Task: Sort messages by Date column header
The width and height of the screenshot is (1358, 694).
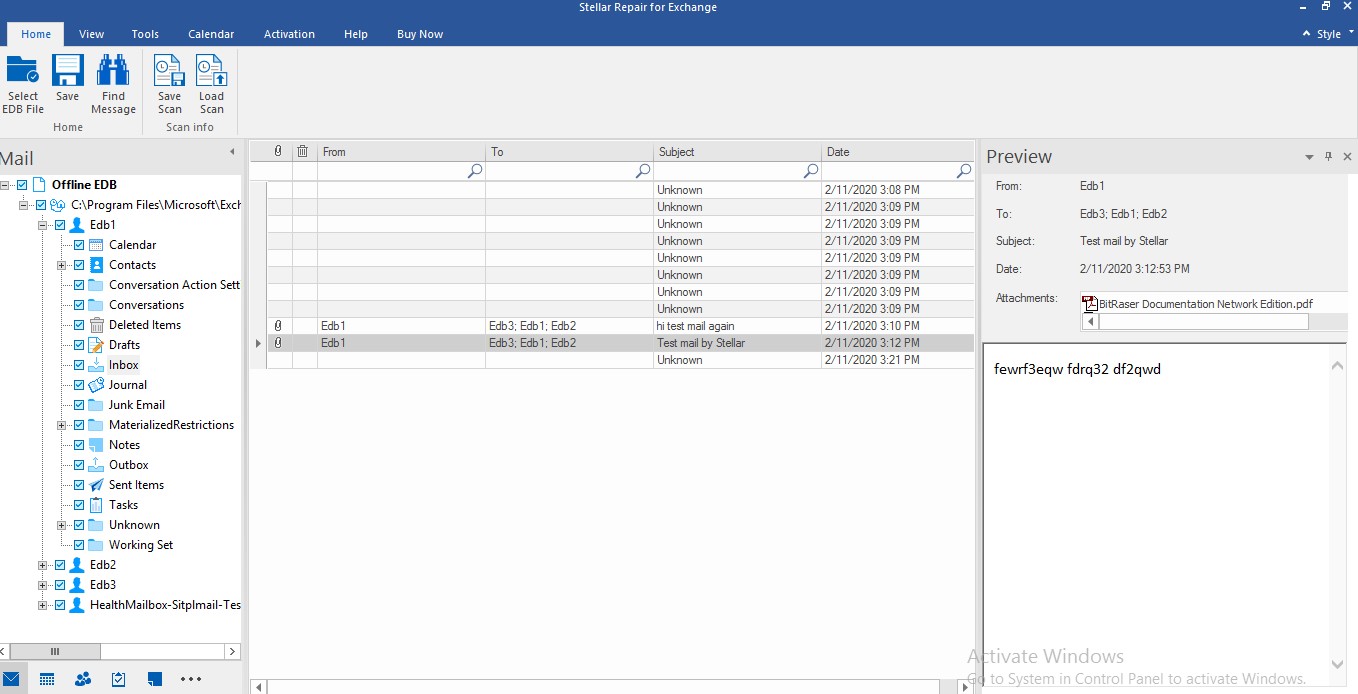Action: (x=897, y=152)
